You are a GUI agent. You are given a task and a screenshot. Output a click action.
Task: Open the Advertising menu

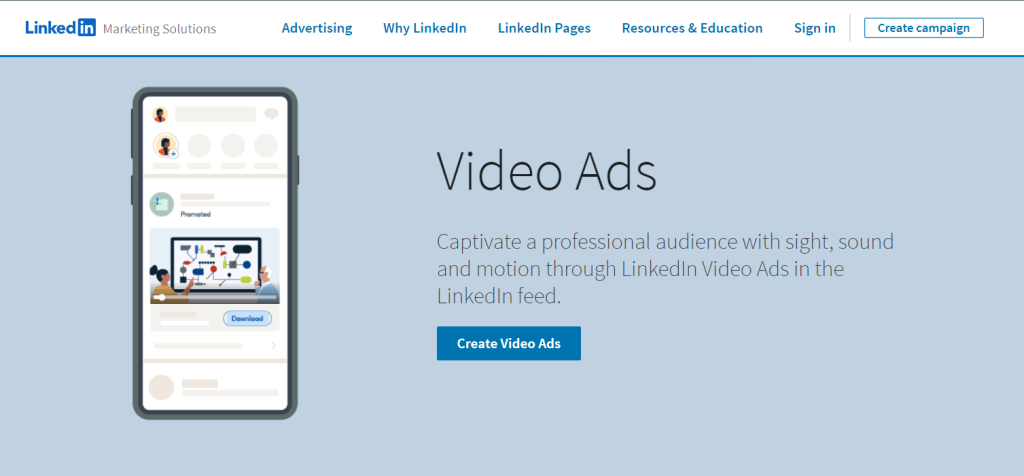pyautogui.click(x=317, y=28)
